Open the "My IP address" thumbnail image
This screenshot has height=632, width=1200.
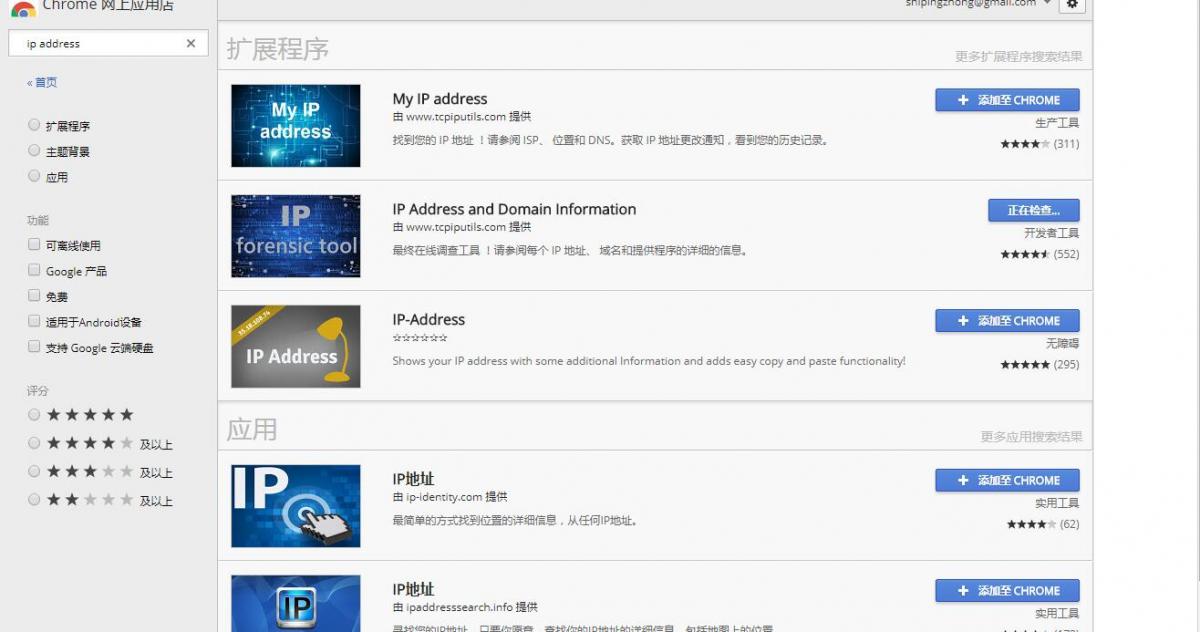[x=296, y=126]
